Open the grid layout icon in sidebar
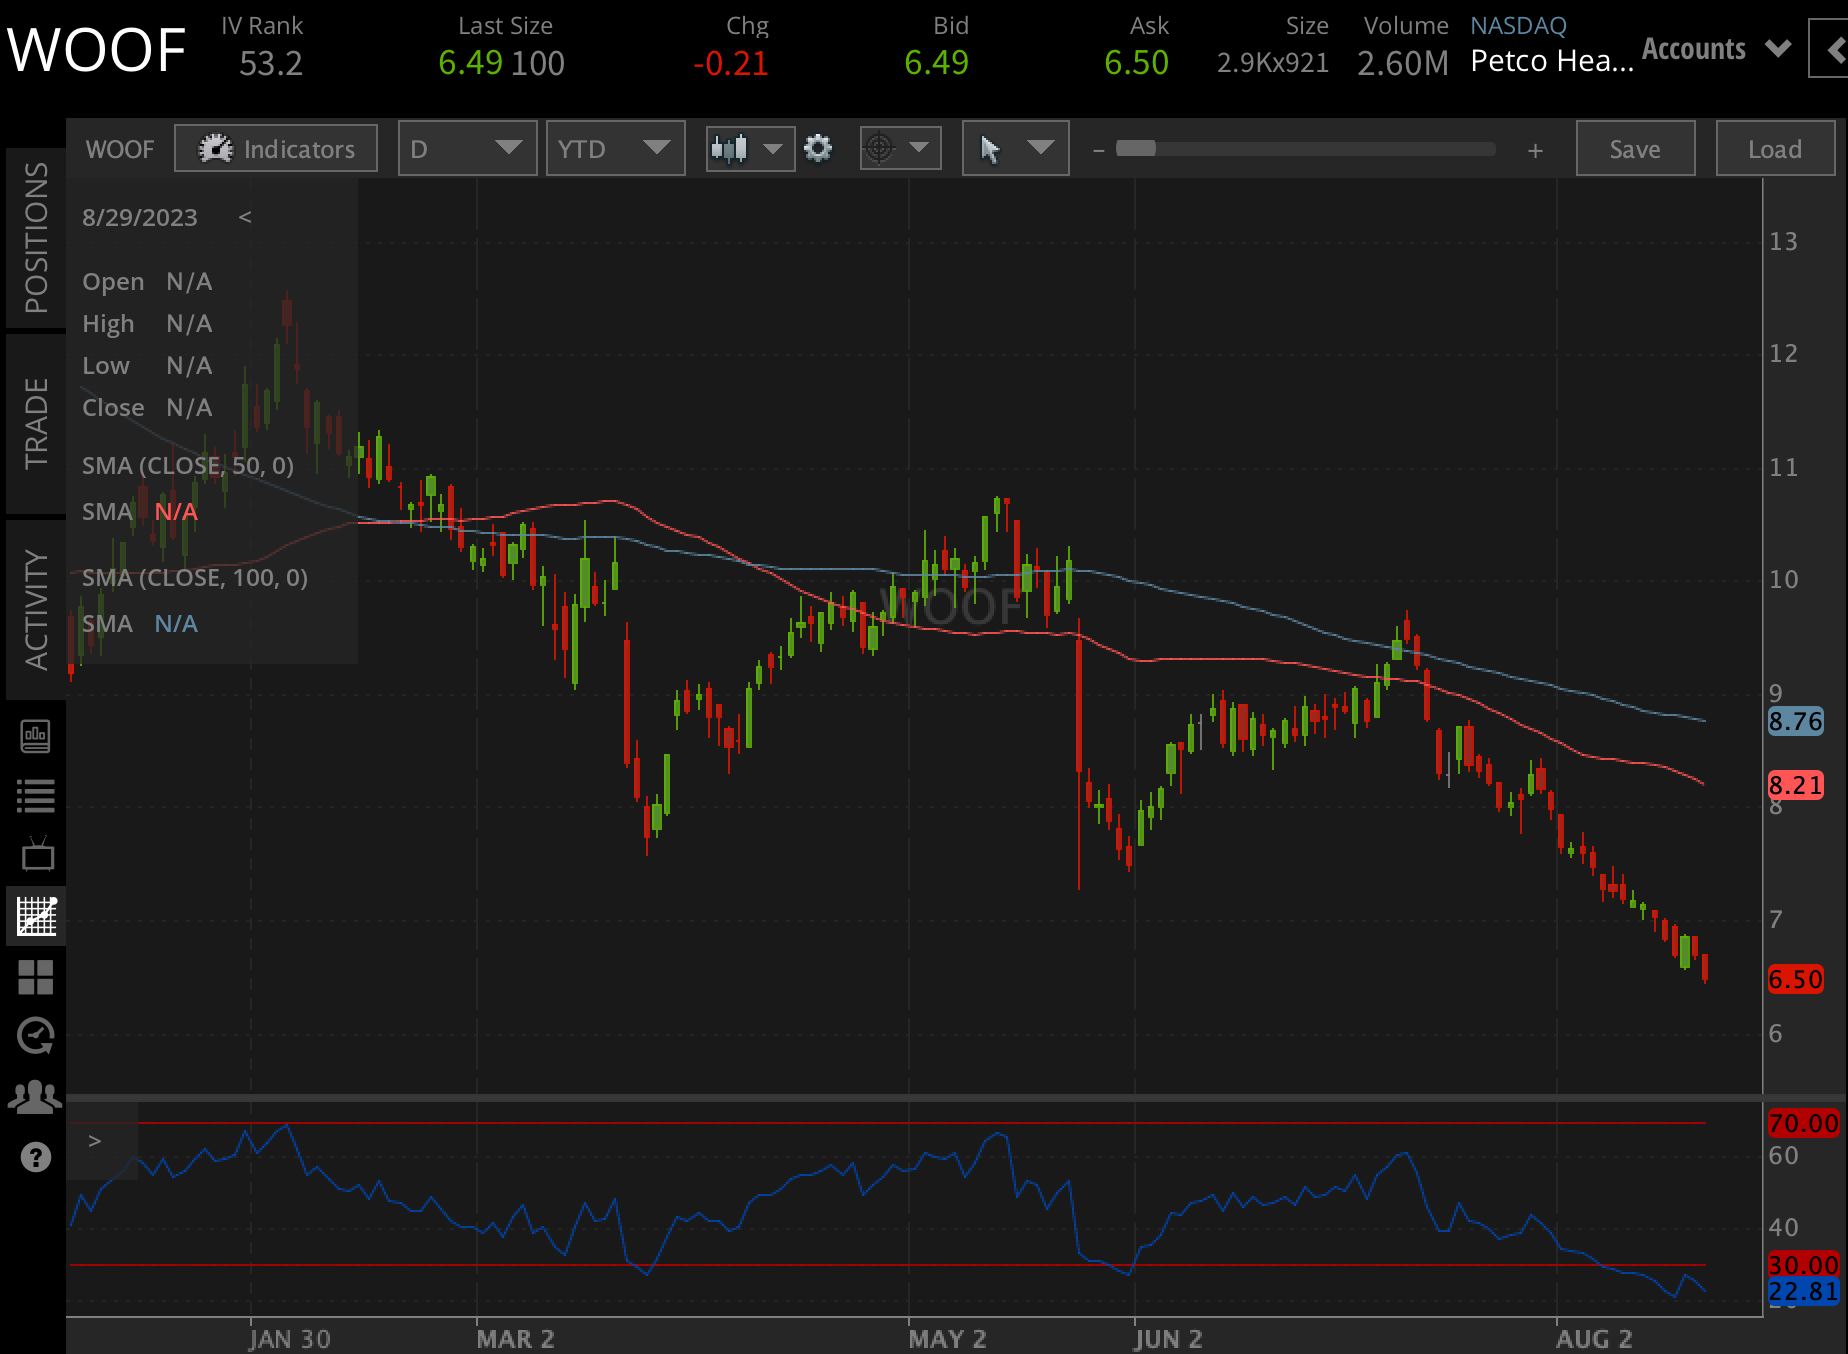This screenshot has height=1354, width=1848. [36, 977]
